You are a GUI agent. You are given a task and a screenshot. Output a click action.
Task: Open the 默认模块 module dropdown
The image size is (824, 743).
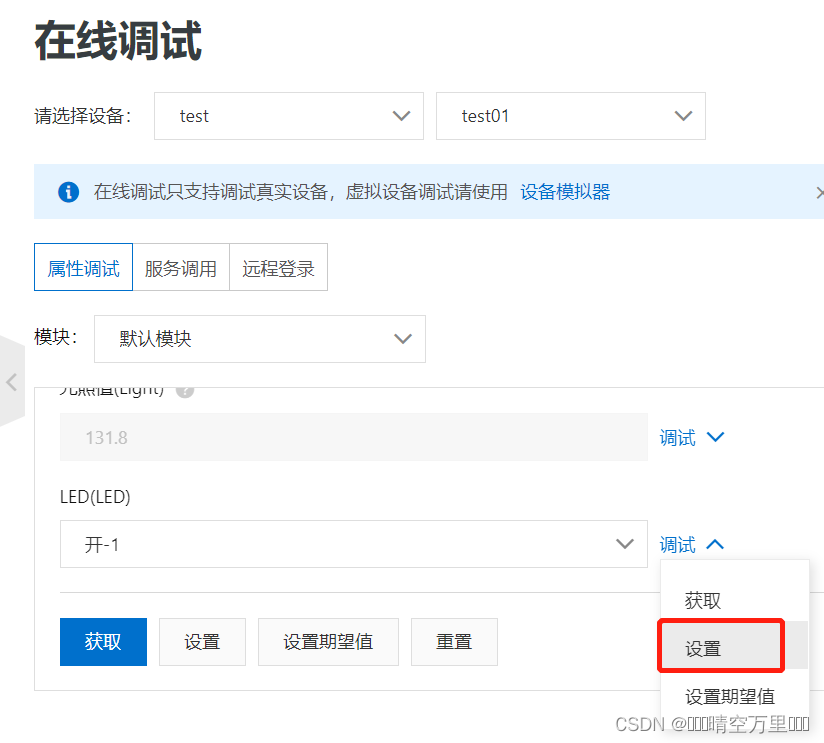(259, 339)
